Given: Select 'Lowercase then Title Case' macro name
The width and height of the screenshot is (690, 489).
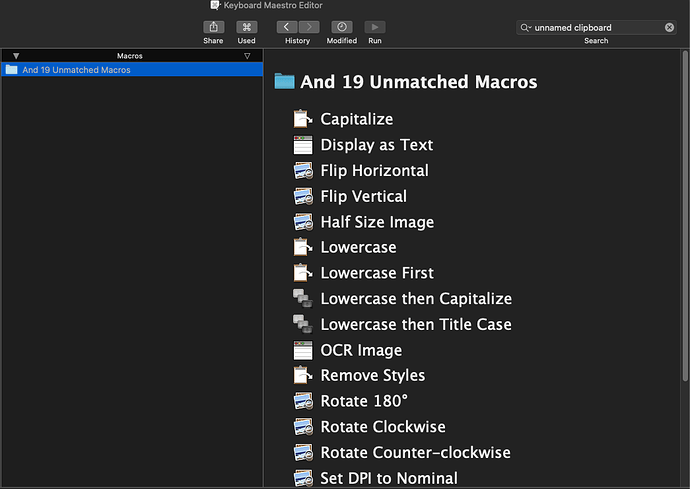Looking at the screenshot, I should coord(416,324).
